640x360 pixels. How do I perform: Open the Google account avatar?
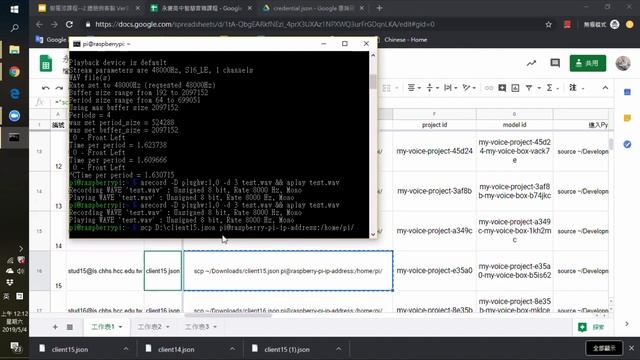click(623, 63)
